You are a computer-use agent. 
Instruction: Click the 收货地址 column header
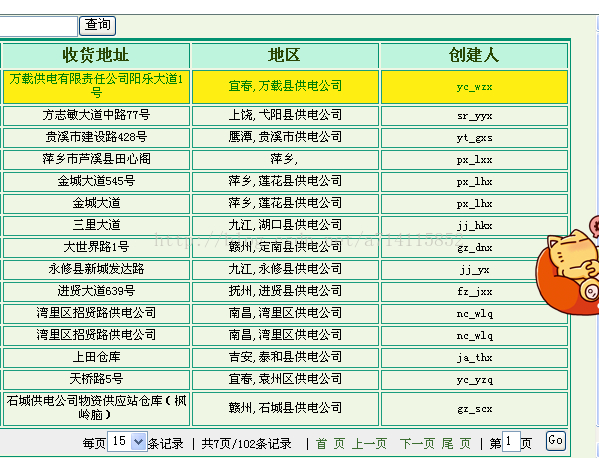(96, 55)
